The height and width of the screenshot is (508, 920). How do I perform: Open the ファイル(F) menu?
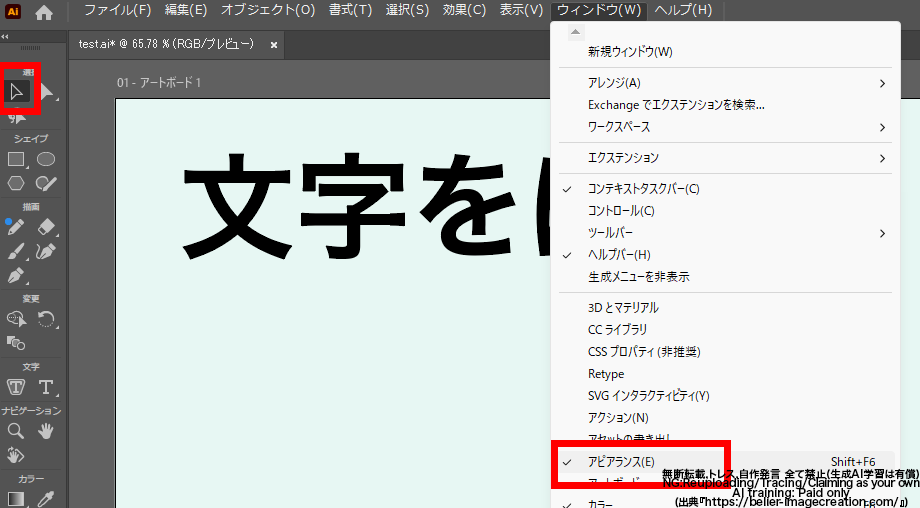pos(117,10)
